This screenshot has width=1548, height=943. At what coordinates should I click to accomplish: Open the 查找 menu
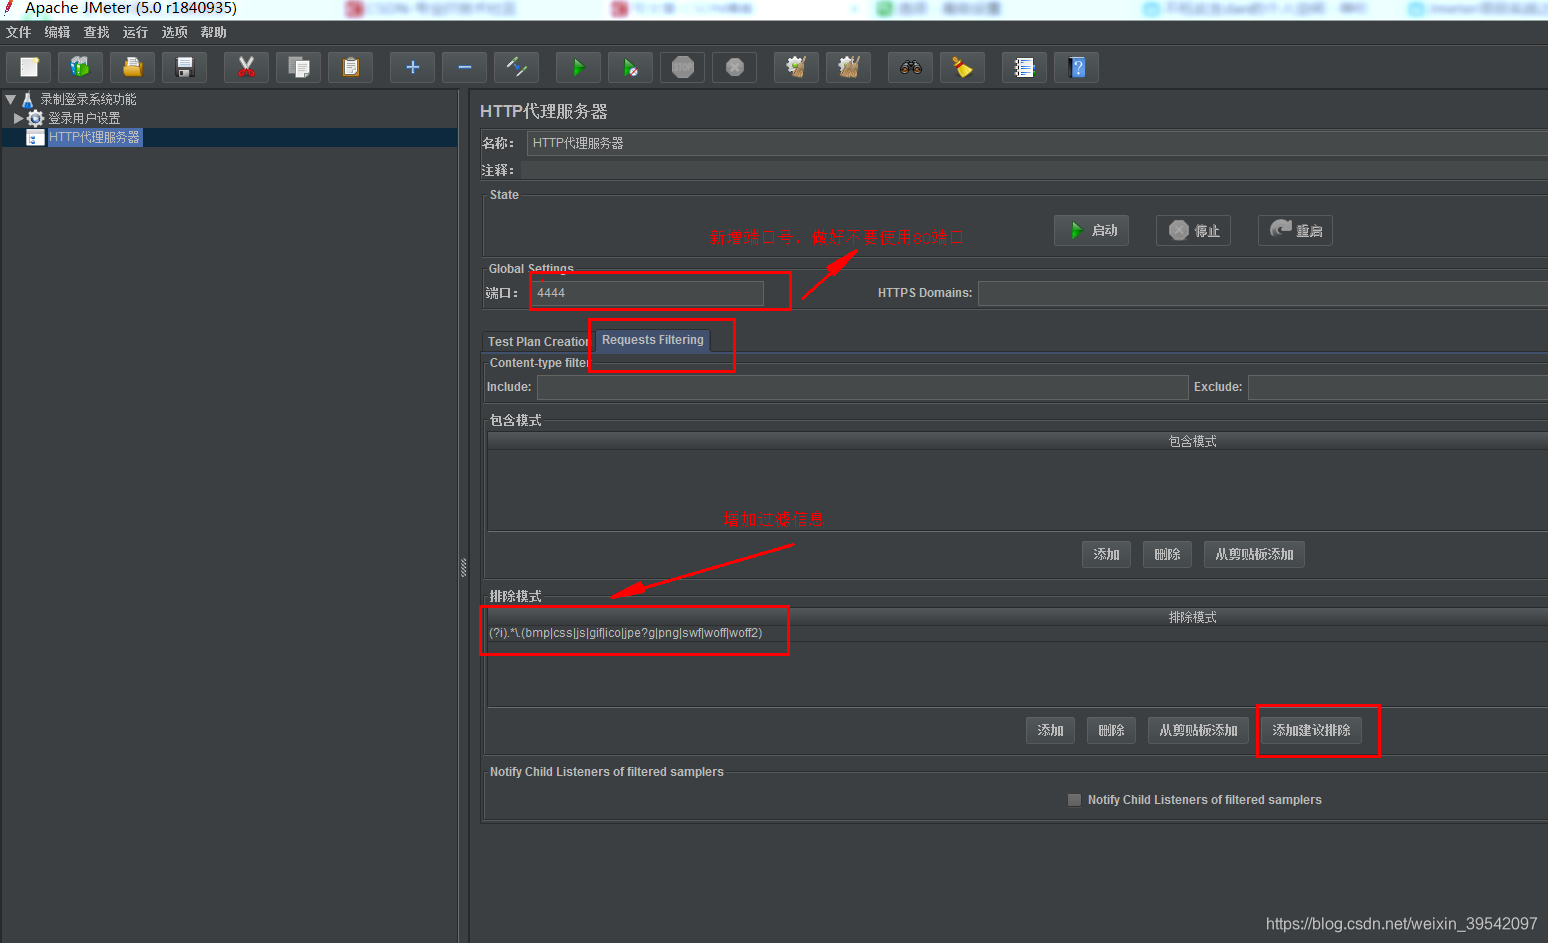point(96,32)
